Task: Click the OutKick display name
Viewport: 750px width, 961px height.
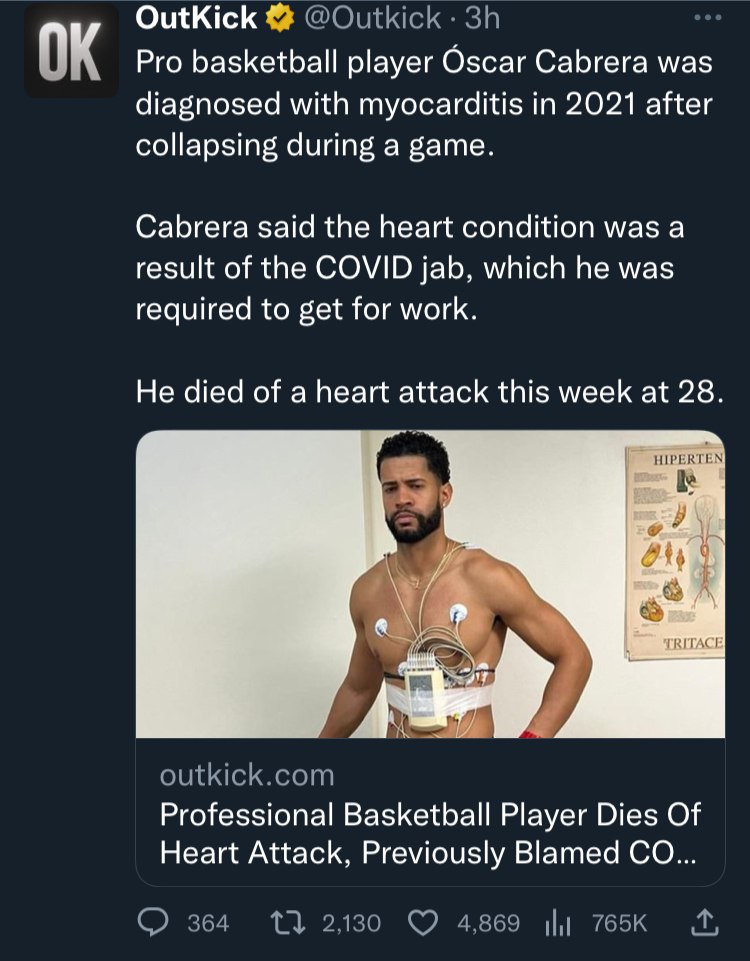Action: pyautogui.click(x=196, y=18)
